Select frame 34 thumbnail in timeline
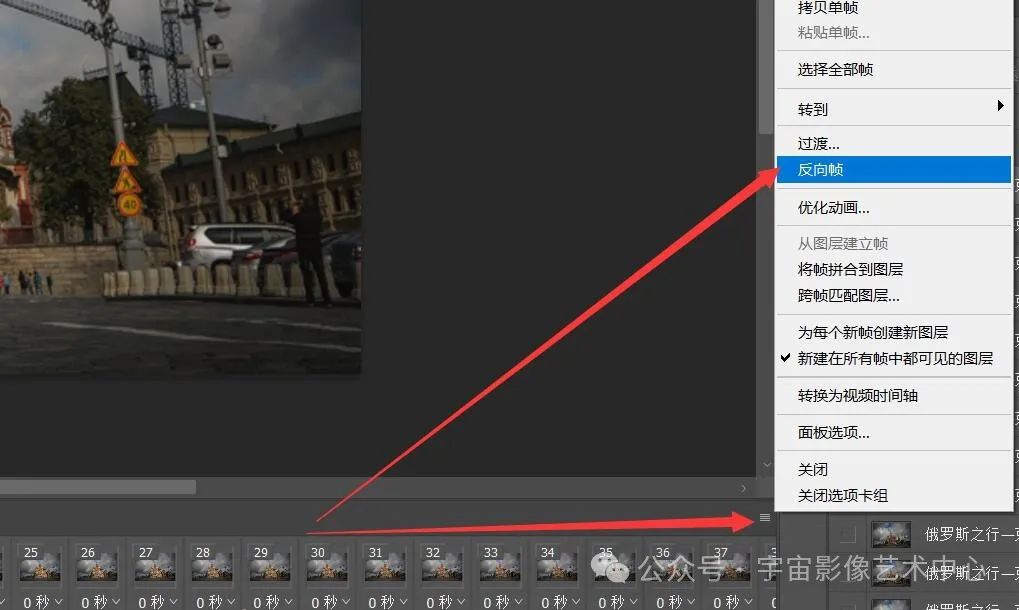The height and width of the screenshot is (610, 1019). pos(556,567)
